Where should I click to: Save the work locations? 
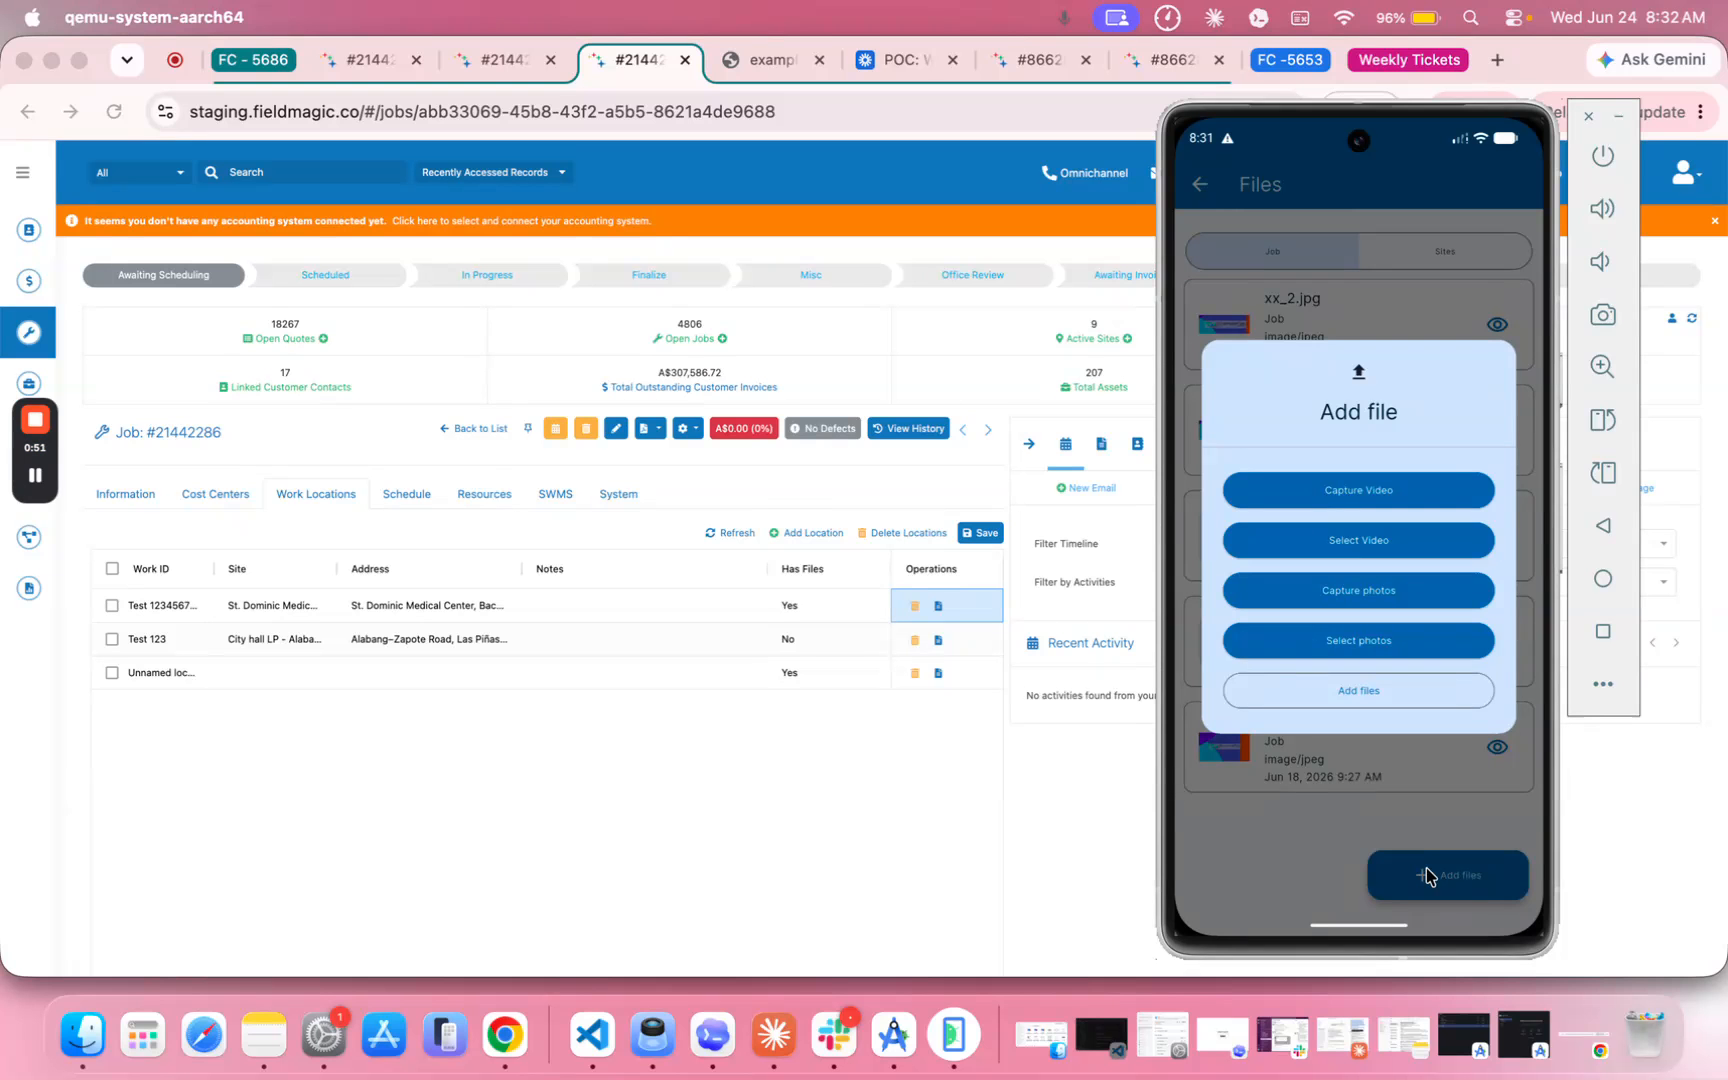pyautogui.click(x=980, y=533)
